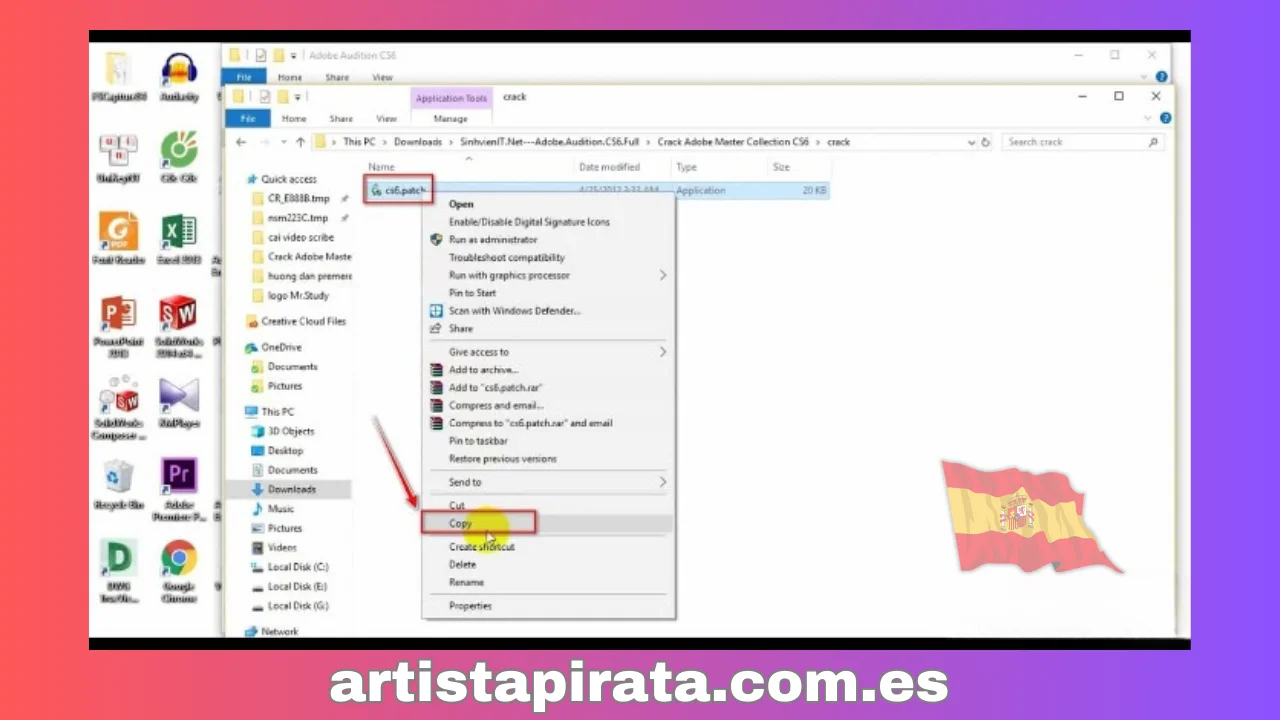Choose Delete from the context menu
The image size is (1280, 720).
pos(462,565)
